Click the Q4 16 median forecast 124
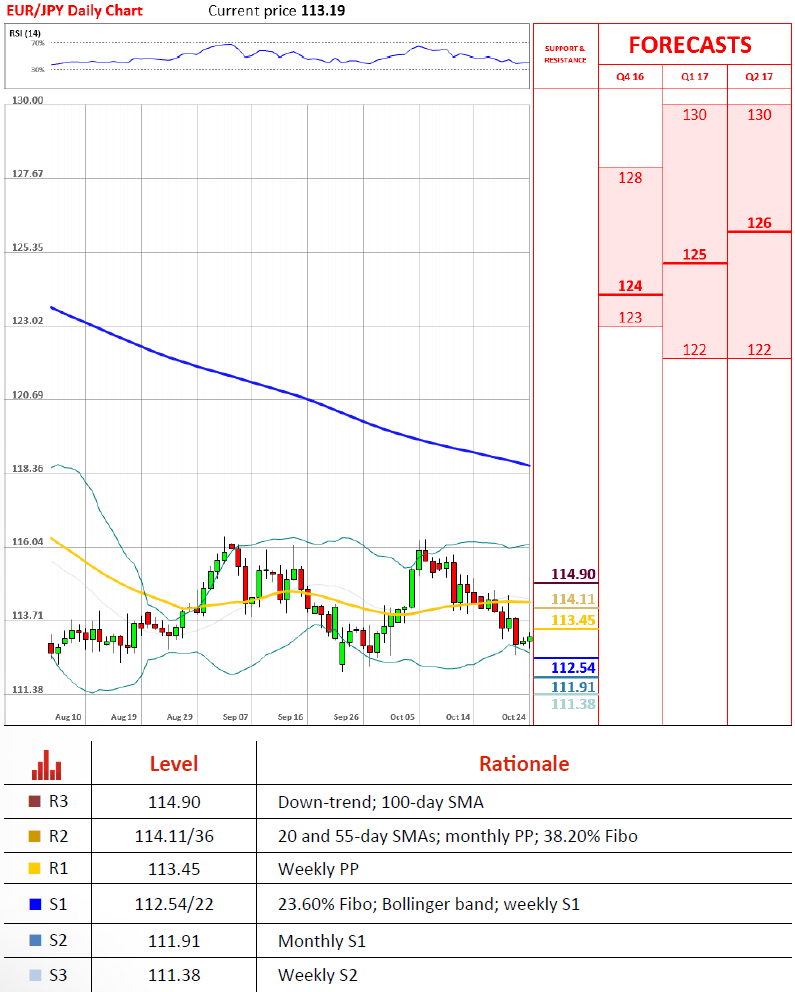The image size is (795, 992). pyautogui.click(x=630, y=286)
